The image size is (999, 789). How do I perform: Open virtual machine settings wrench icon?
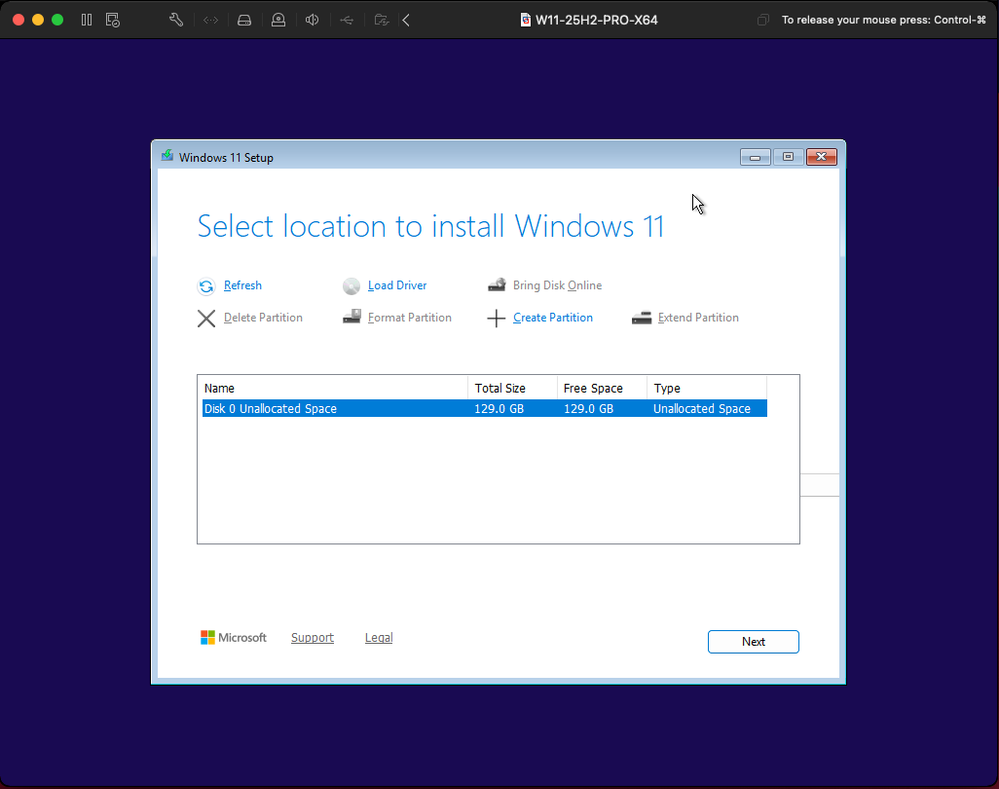(176, 20)
